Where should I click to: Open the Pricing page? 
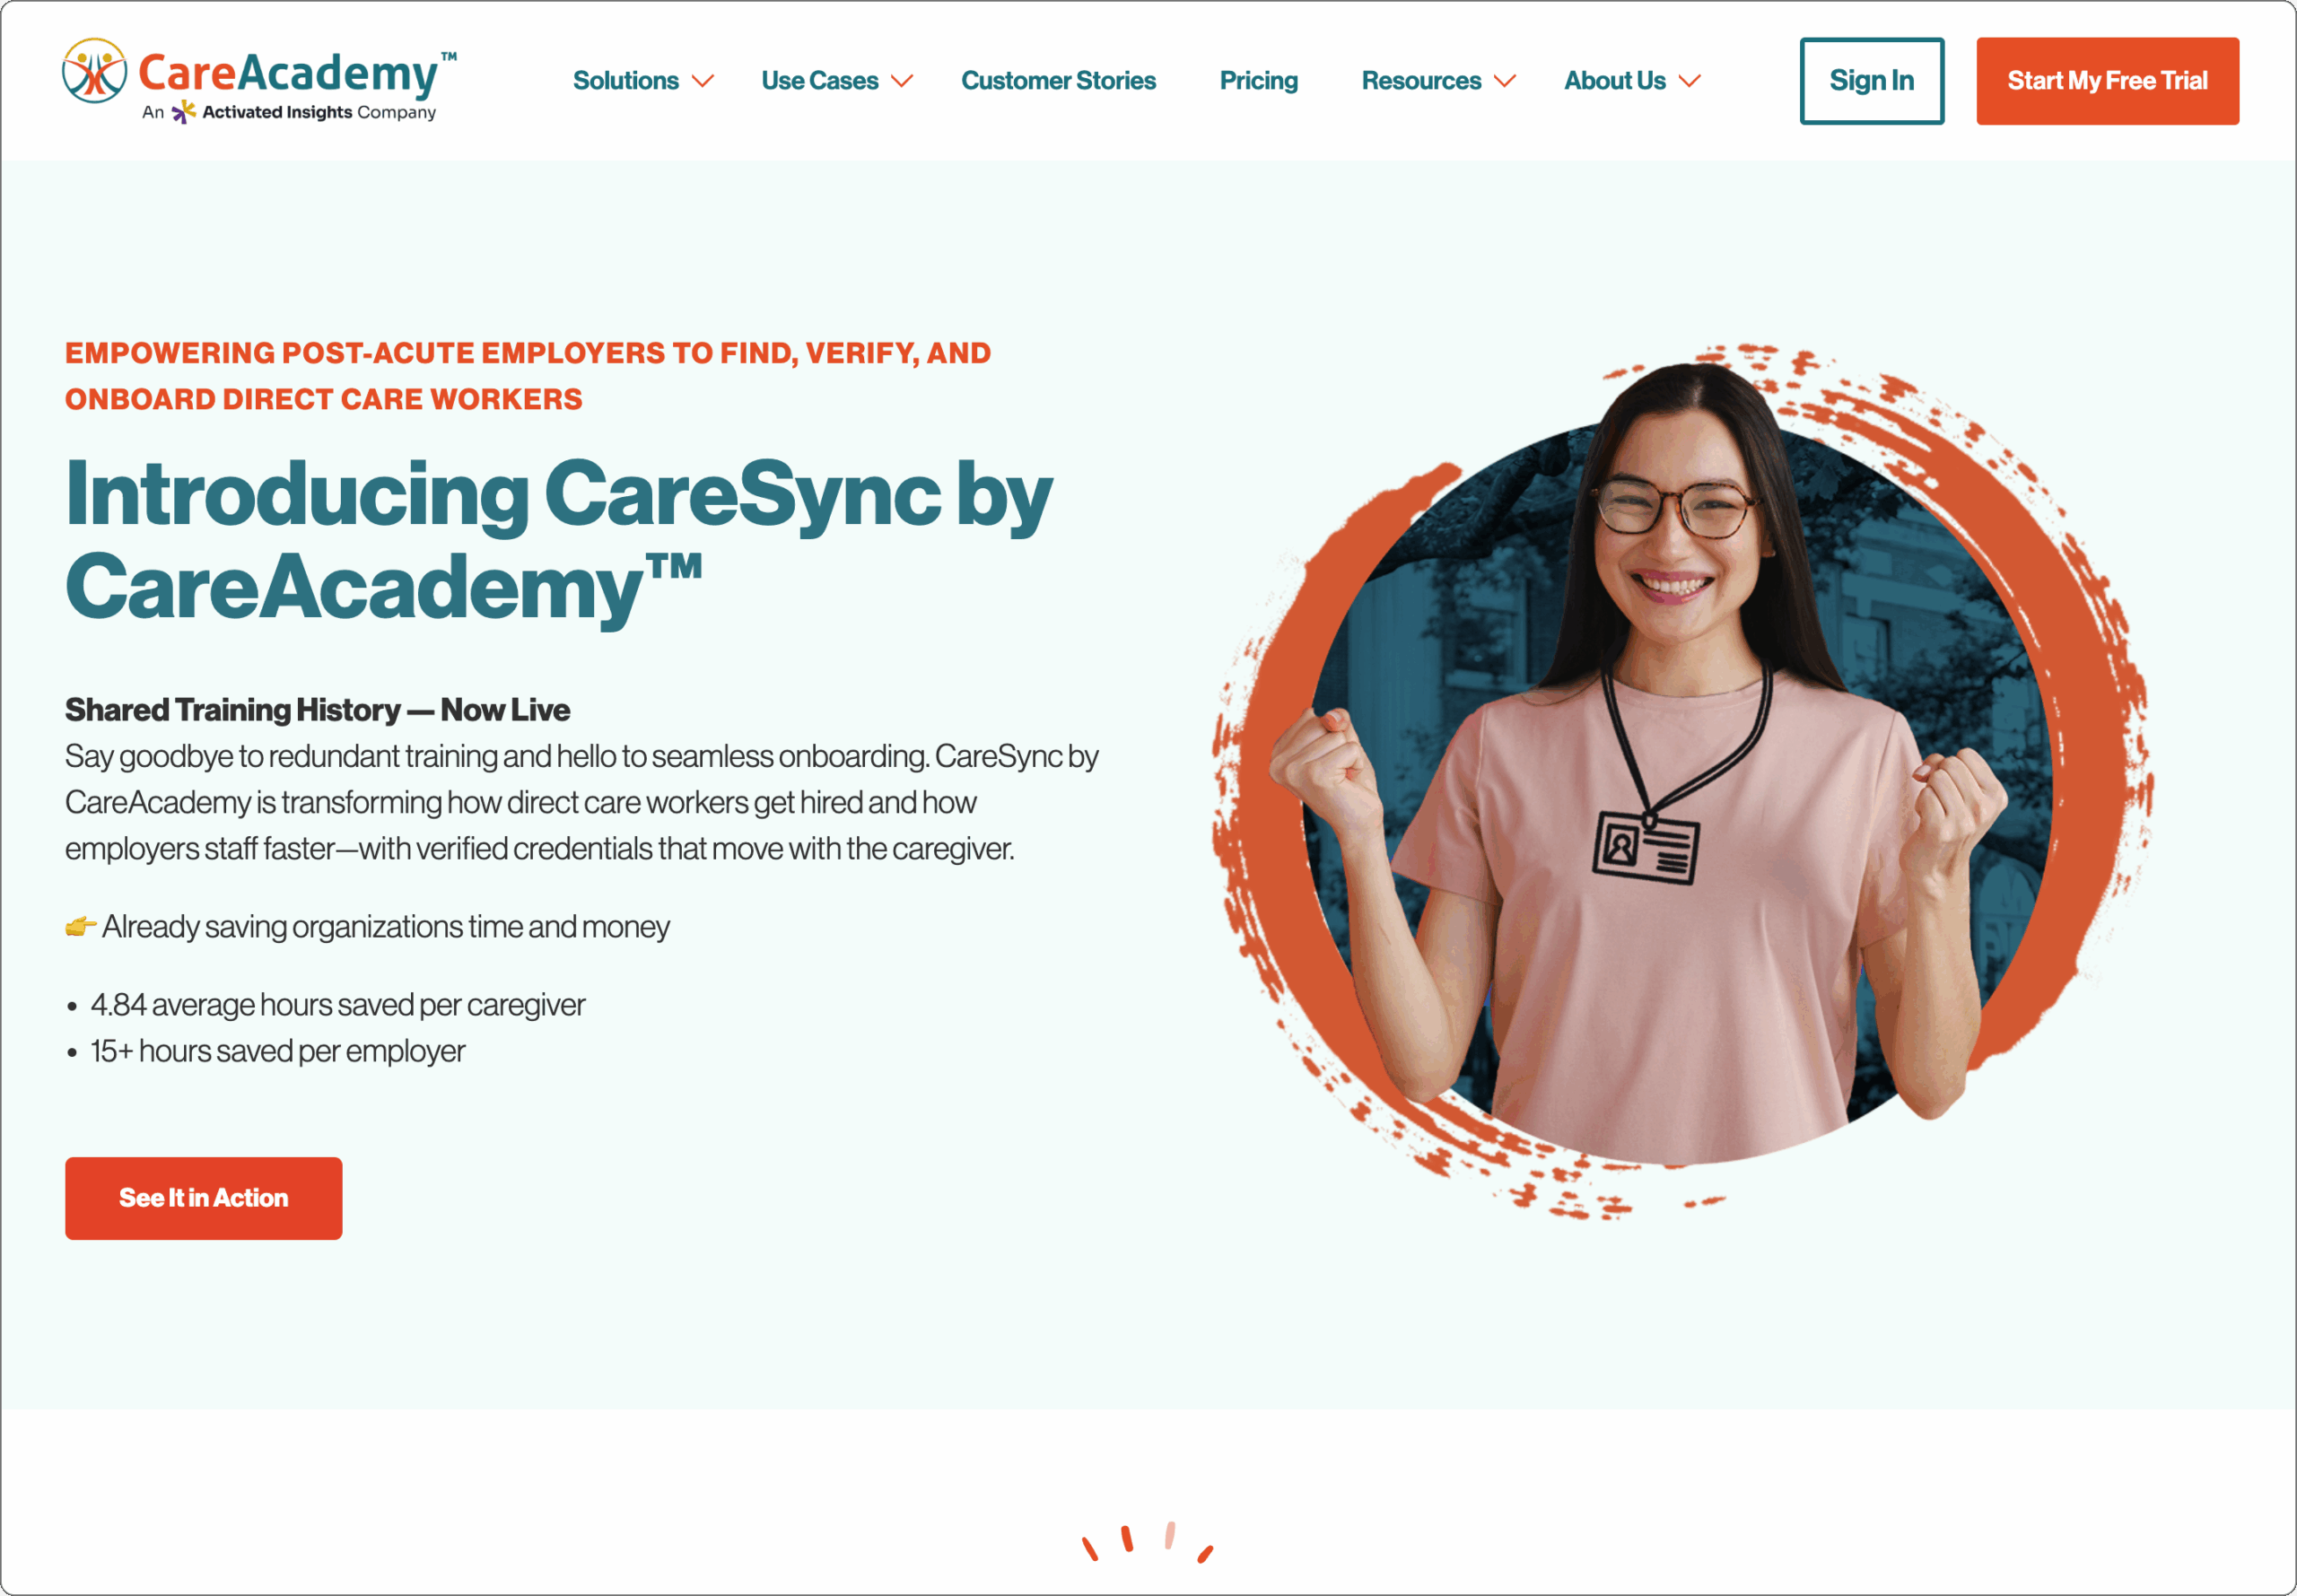coord(1258,81)
